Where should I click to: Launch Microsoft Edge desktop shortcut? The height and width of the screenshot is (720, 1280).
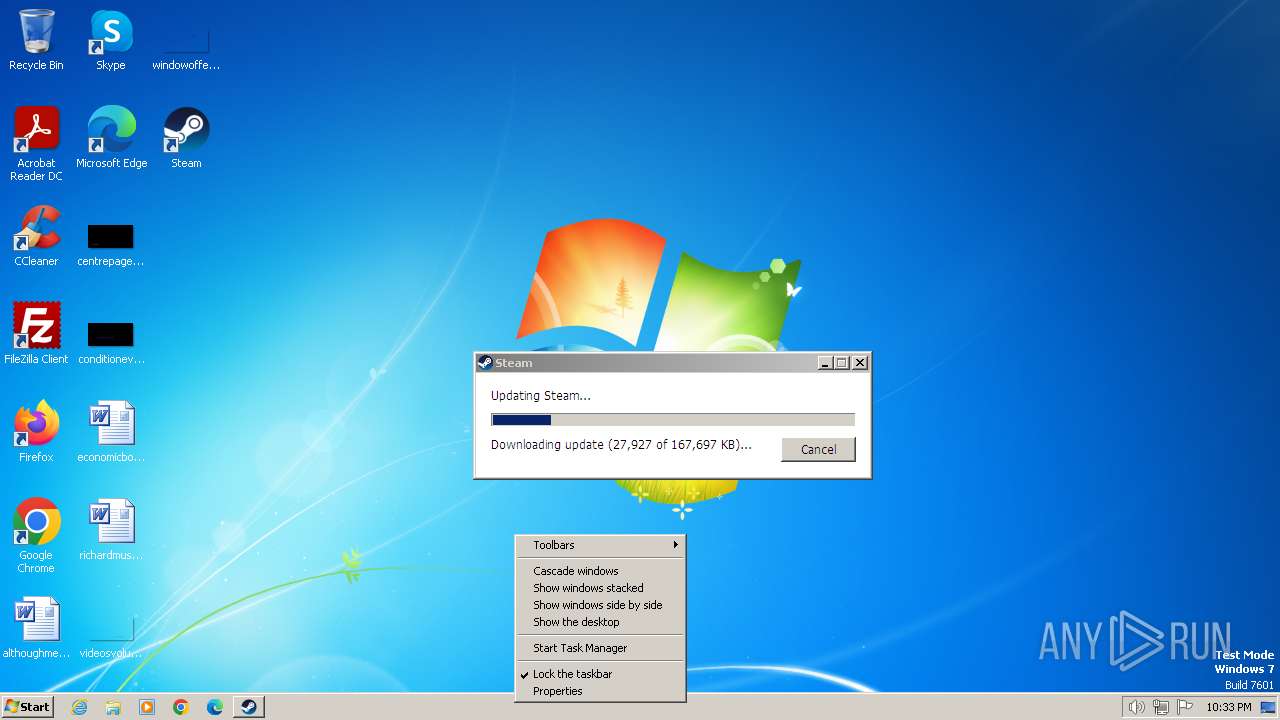[111, 138]
